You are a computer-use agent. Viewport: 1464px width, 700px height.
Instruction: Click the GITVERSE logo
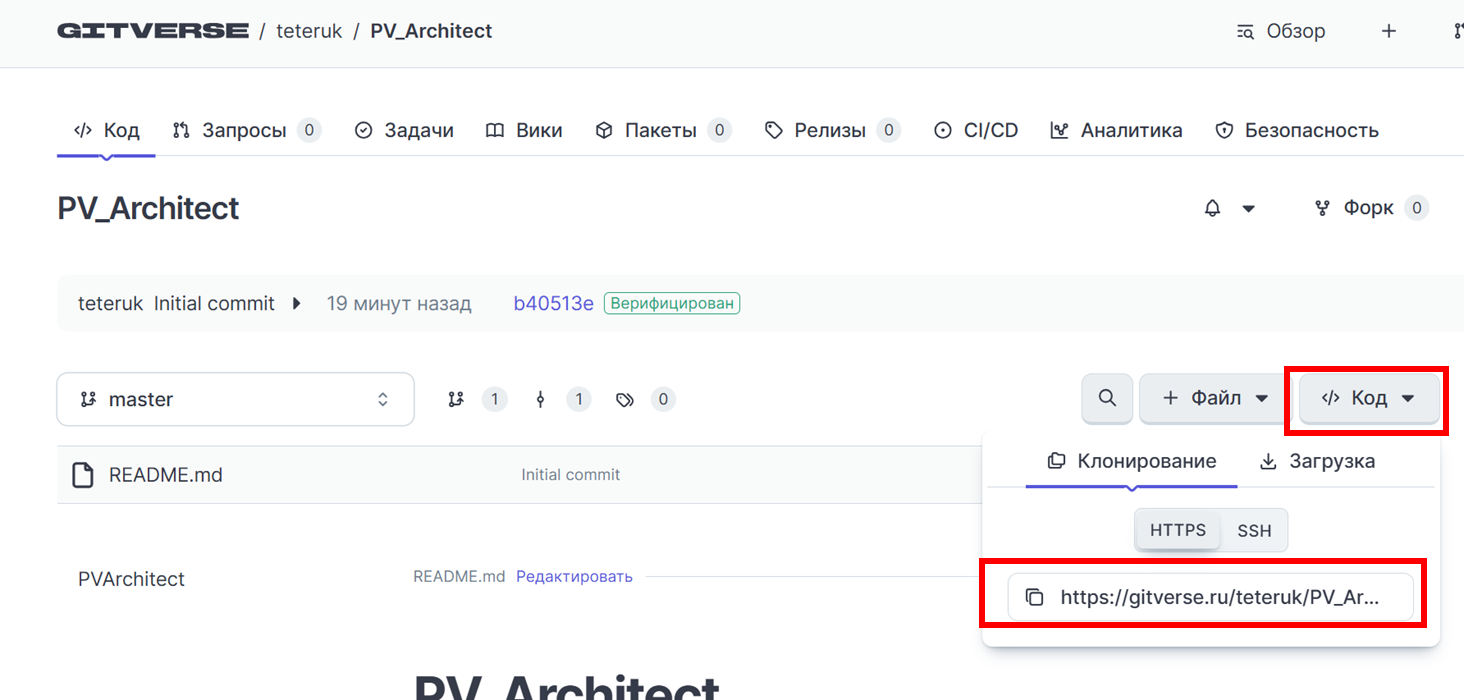pos(153,31)
